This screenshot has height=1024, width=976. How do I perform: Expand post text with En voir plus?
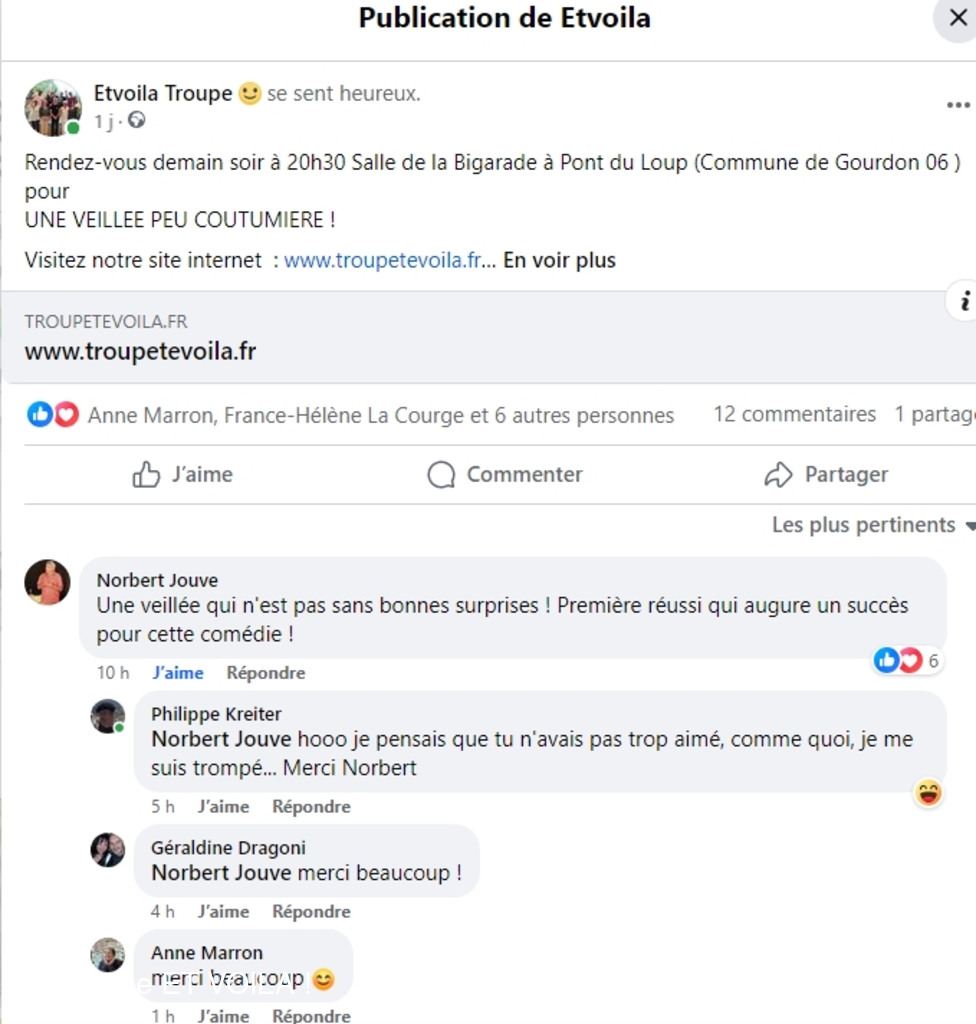(x=559, y=260)
